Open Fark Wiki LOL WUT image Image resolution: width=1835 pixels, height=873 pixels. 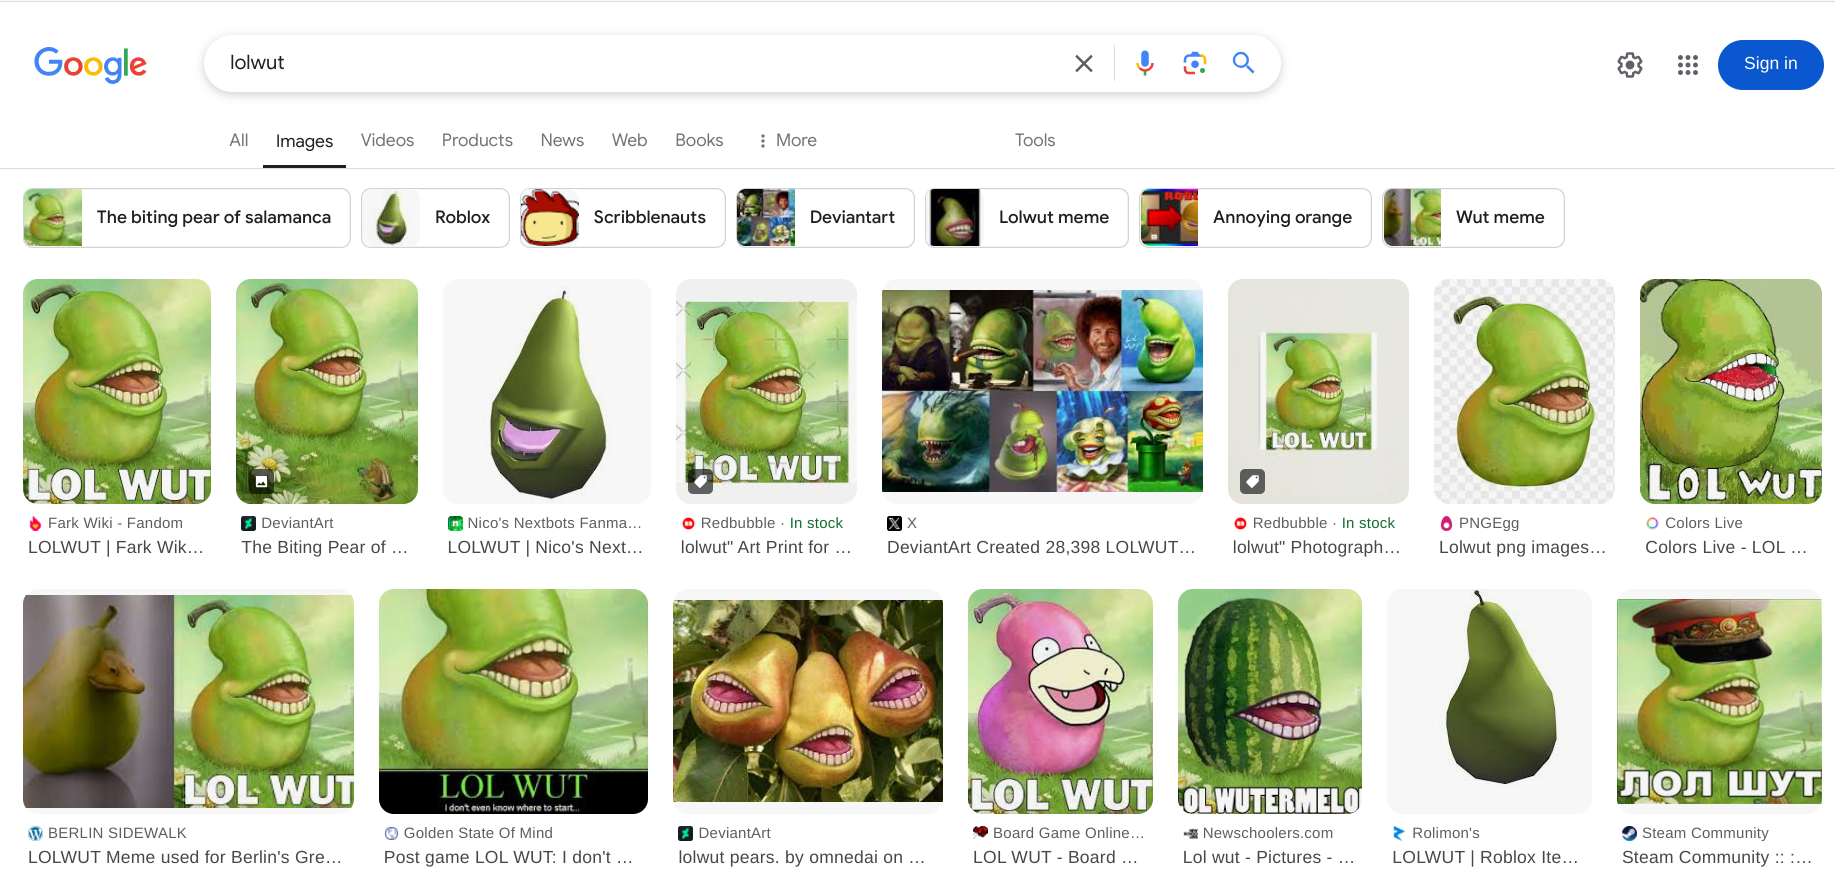tap(117, 391)
